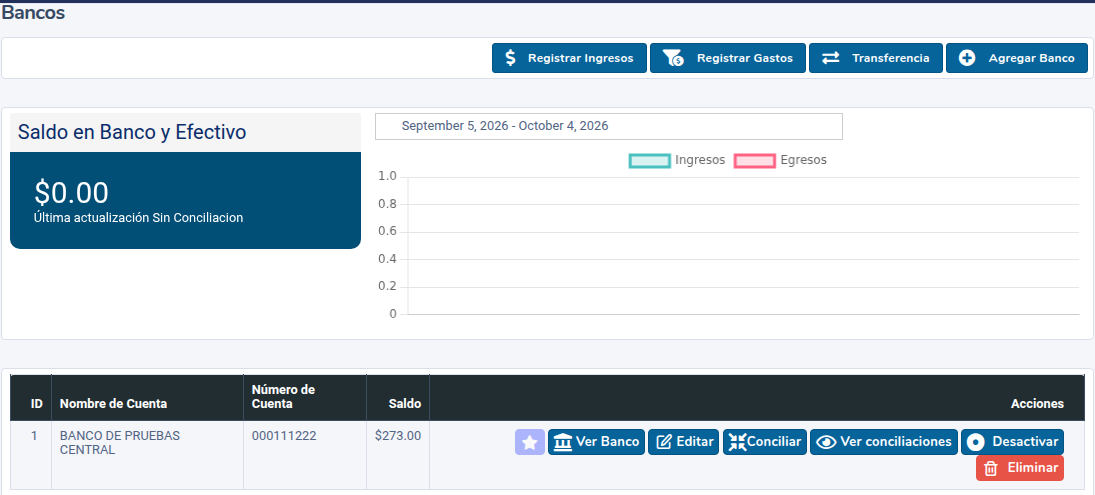Viewport: 1095px width, 495px height.
Task: Click the Ingresos legend label
Action: tap(700, 160)
